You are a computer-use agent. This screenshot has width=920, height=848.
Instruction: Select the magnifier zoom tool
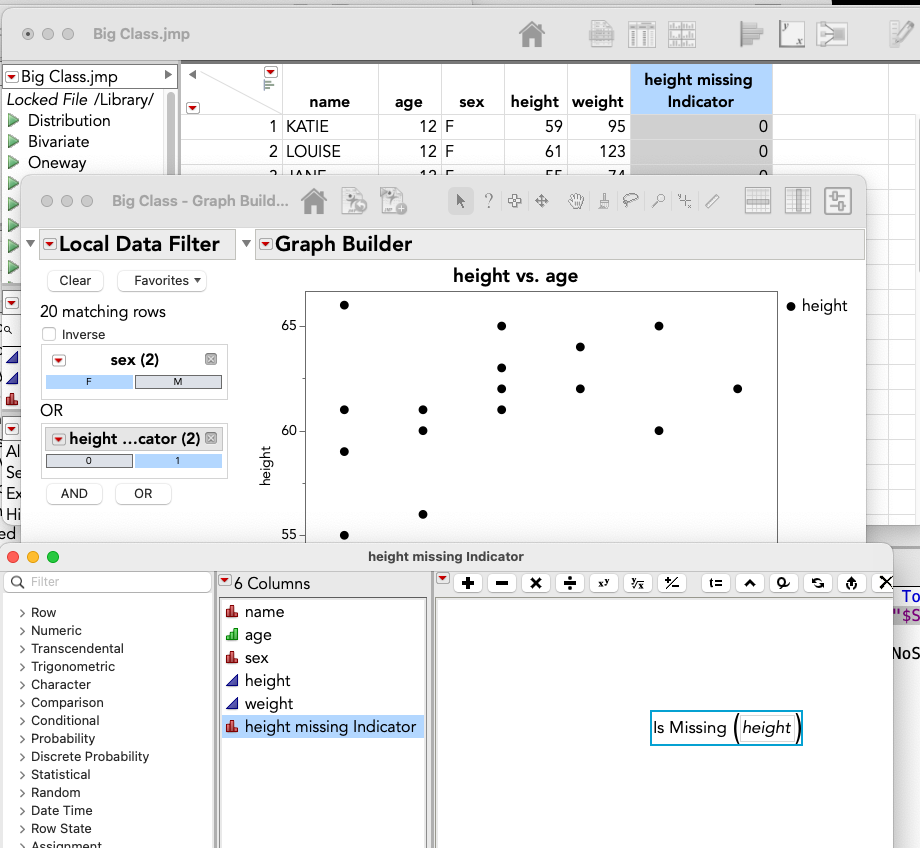point(658,201)
